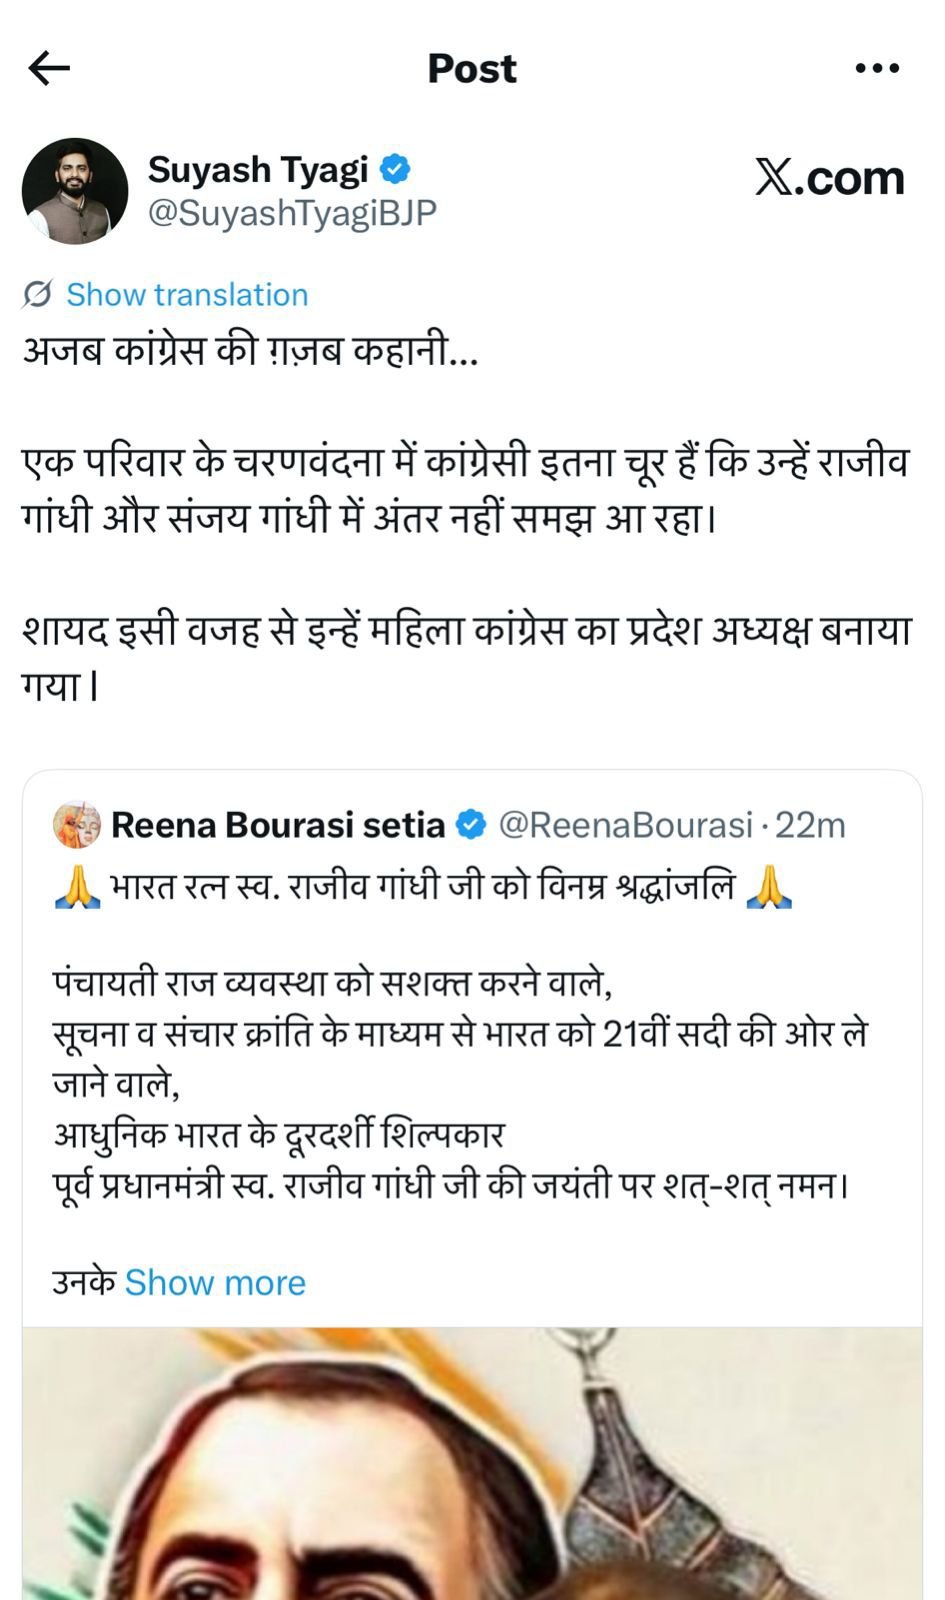Image resolution: width=945 pixels, height=1600 pixels.
Task: Open the Suyash Tyagi display name
Action: click(258, 170)
